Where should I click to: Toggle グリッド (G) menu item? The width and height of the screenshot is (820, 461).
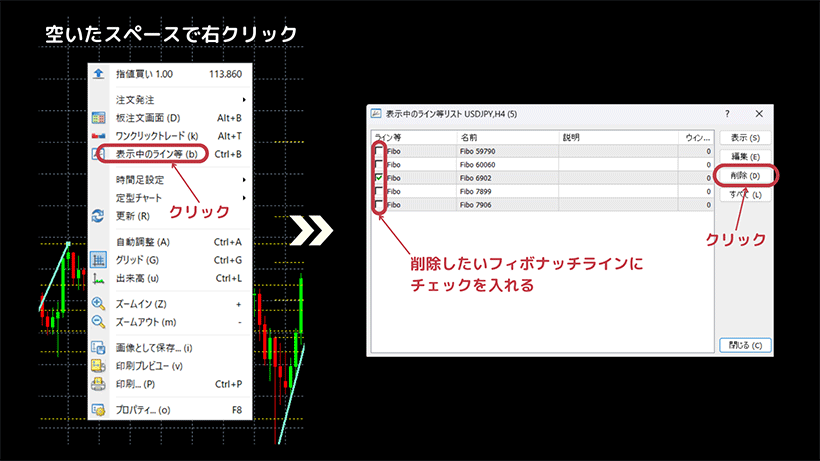pyautogui.click(x=170, y=260)
